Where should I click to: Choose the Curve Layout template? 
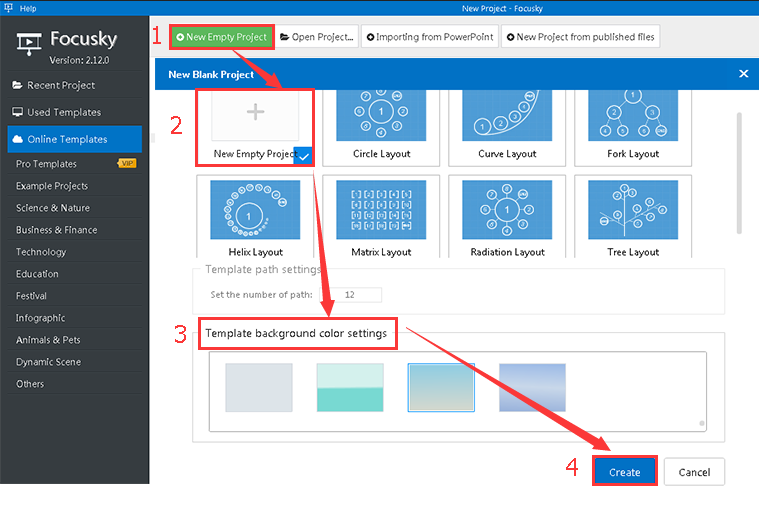507,127
